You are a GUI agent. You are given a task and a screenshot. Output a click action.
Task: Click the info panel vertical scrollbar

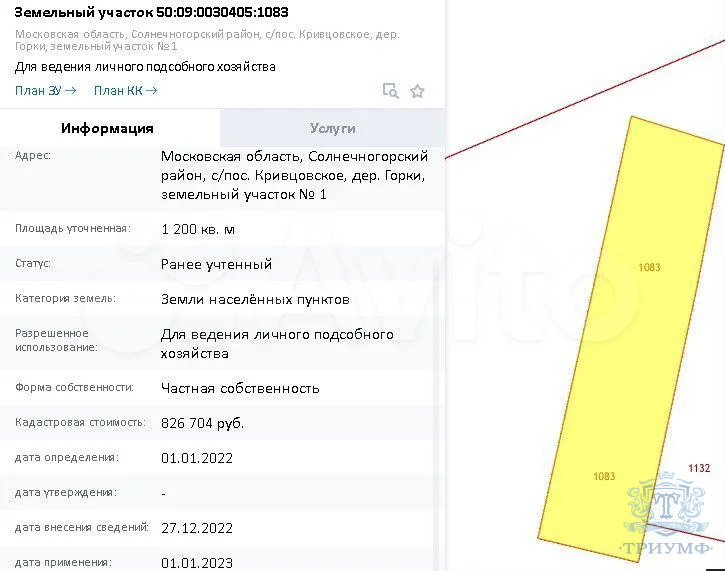pos(440,350)
